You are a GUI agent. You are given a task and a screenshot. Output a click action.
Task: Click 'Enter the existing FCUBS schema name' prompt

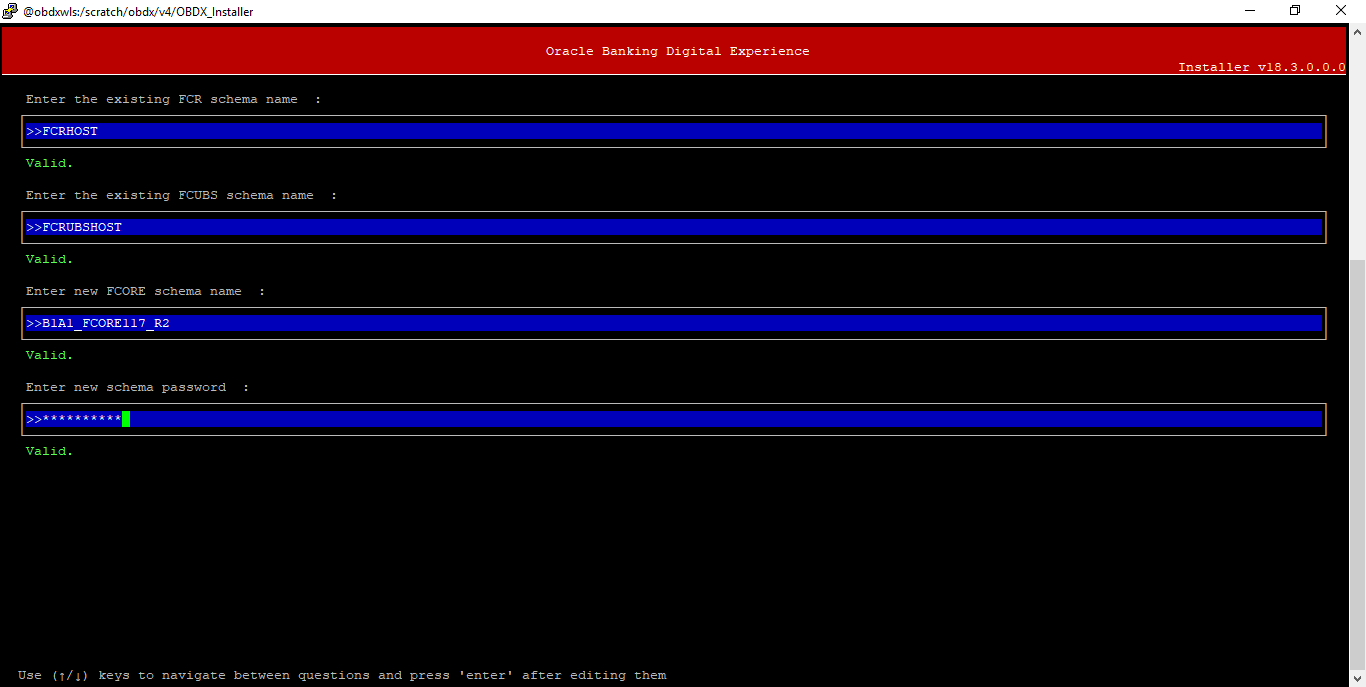click(181, 195)
